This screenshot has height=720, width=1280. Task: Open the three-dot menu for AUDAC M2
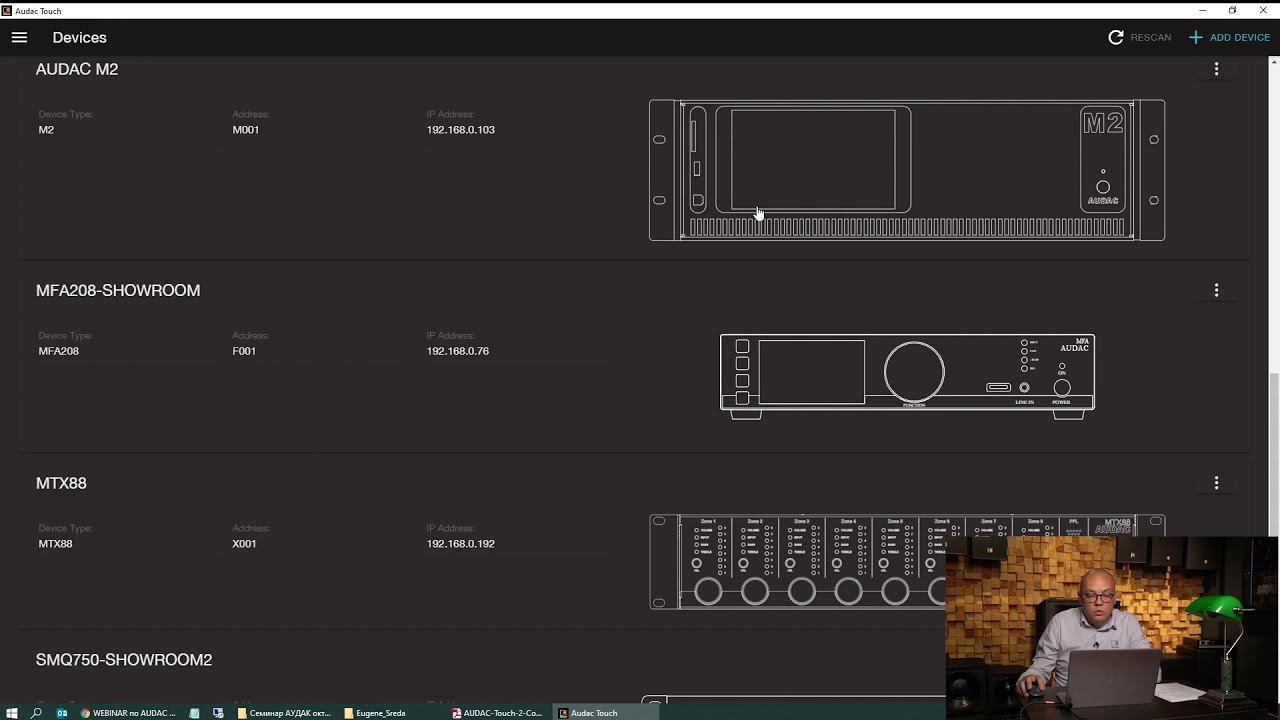coord(1216,69)
